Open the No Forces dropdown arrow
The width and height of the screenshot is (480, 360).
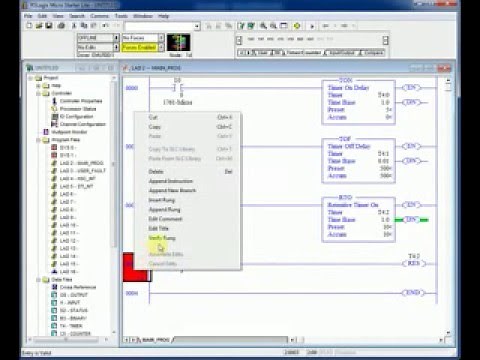[161, 38]
